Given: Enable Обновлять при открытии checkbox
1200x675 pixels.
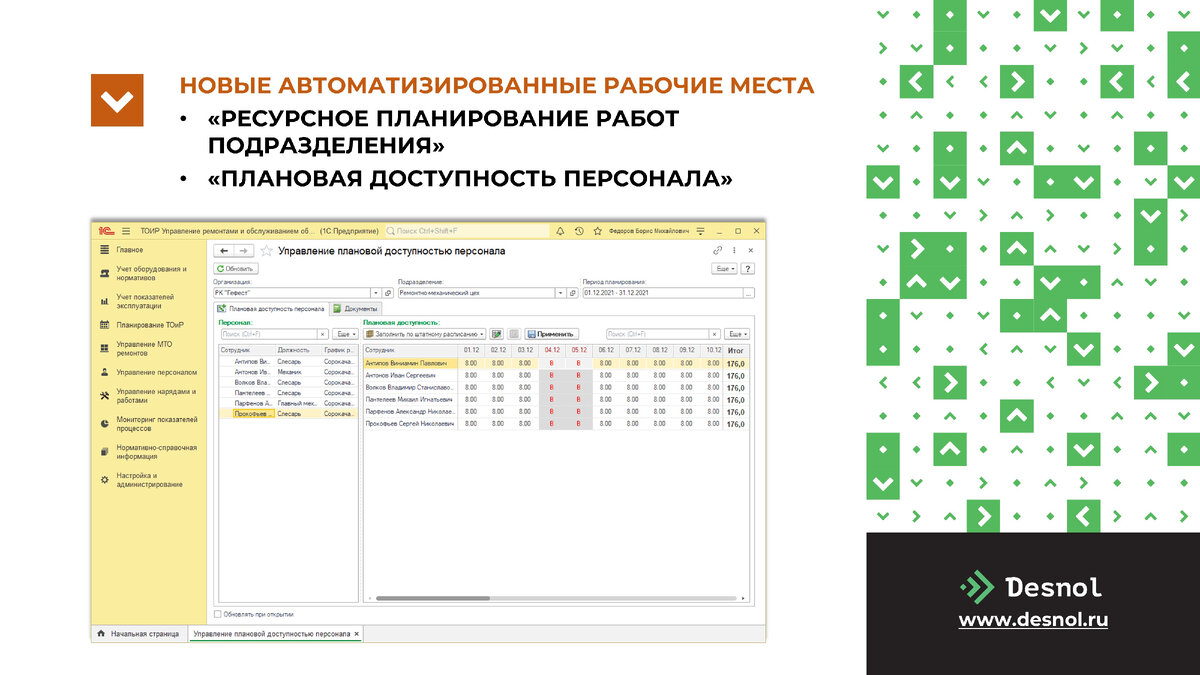Looking at the screenshot, I should click(217, 612).
